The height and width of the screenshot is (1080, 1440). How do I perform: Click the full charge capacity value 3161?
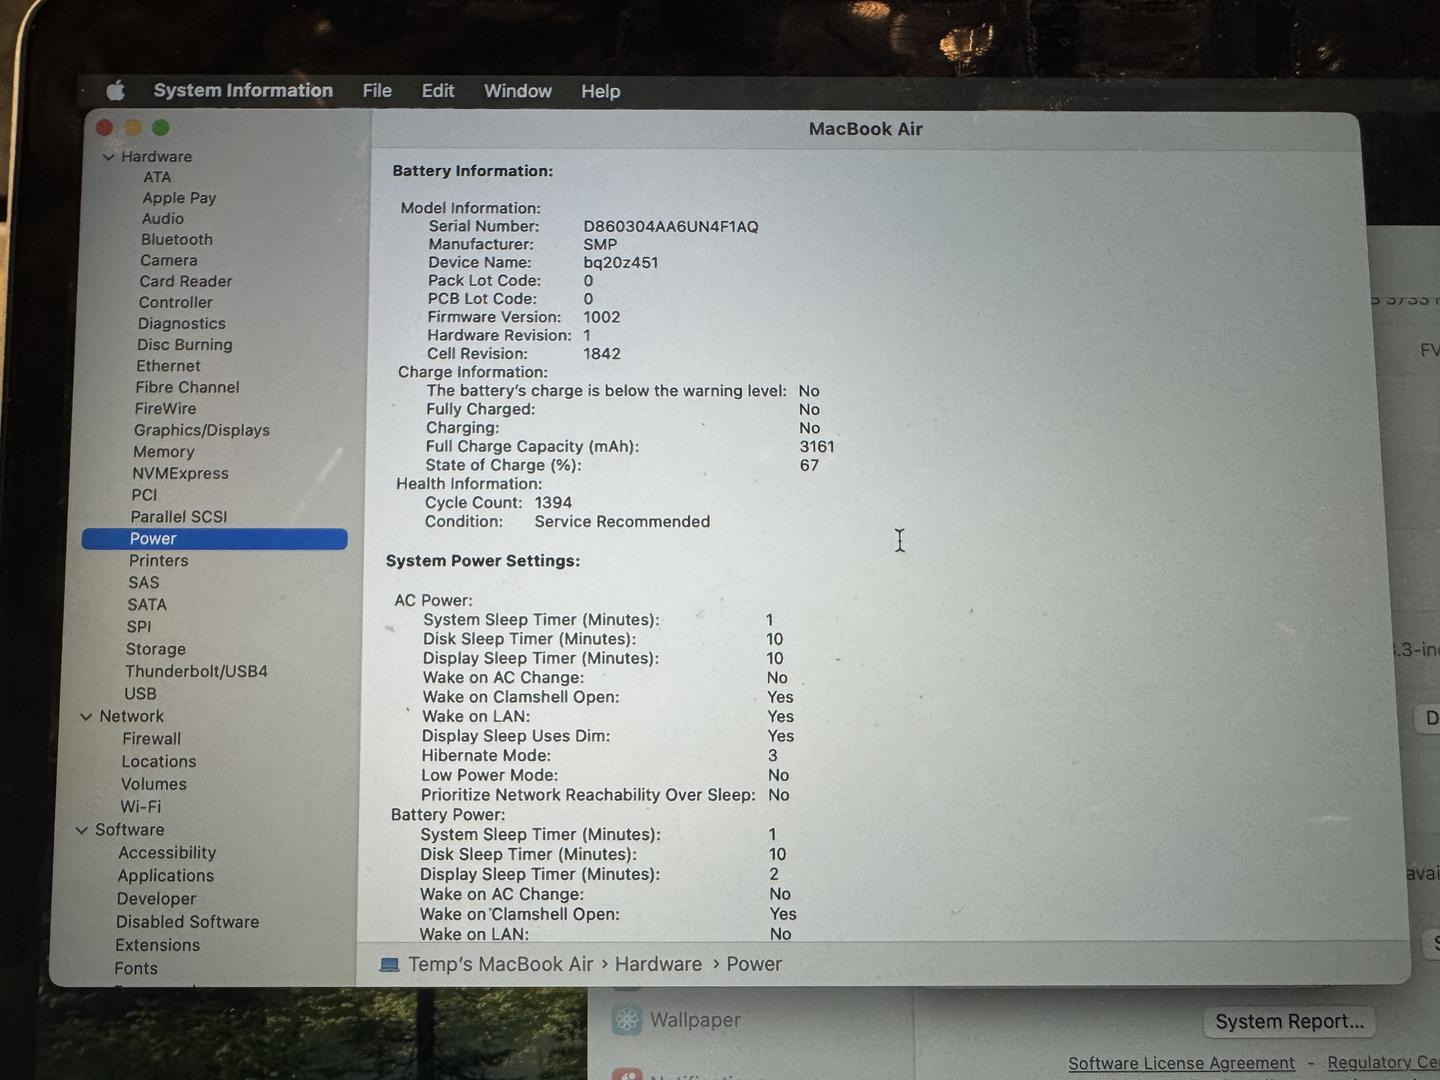coord(817,447)
